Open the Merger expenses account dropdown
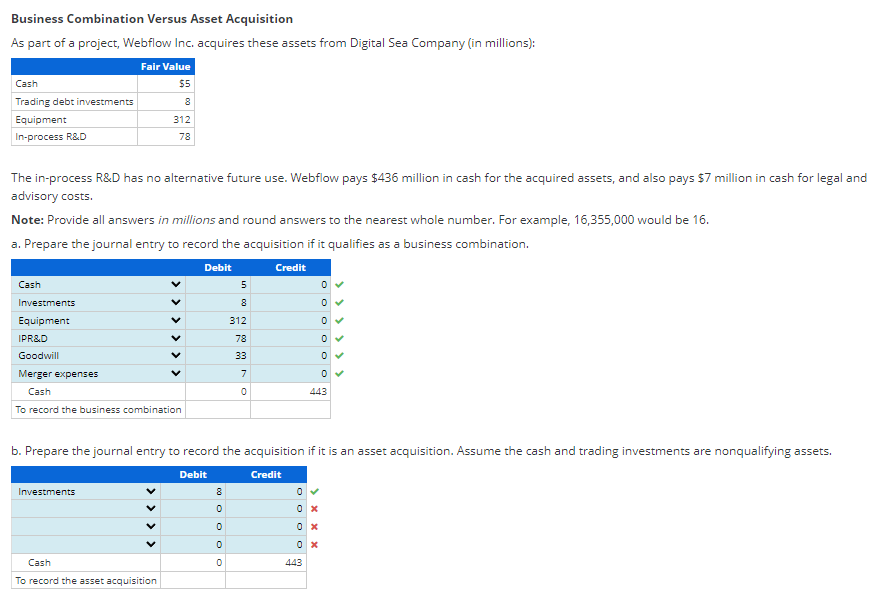Screen dimensions: 890x602 pyautogui.click(x=98, y=373)
